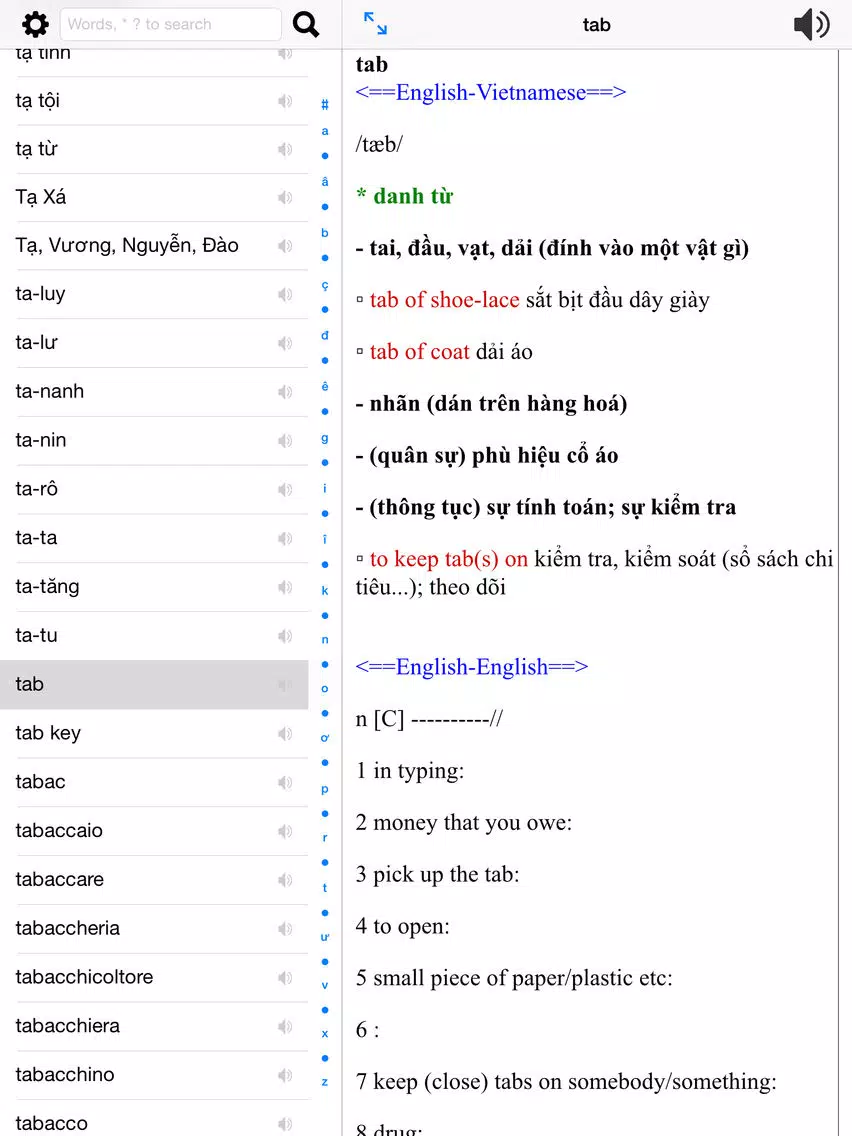Open entry "tab key" in word list
Viewport: 852px width, 1136px height.
[154, 734]
